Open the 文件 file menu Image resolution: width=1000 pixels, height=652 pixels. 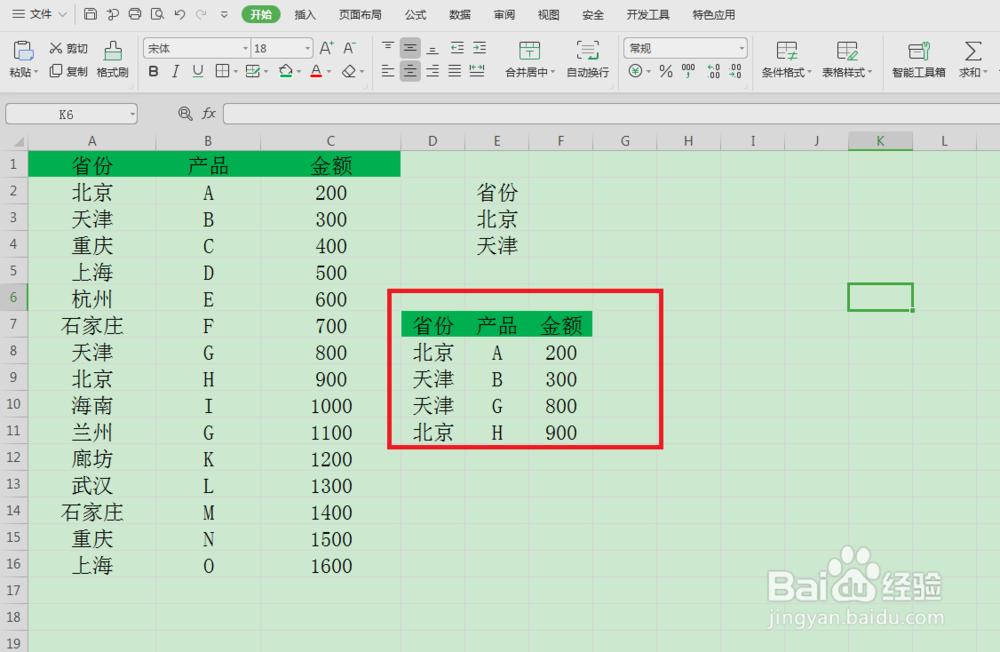point(40,14)
